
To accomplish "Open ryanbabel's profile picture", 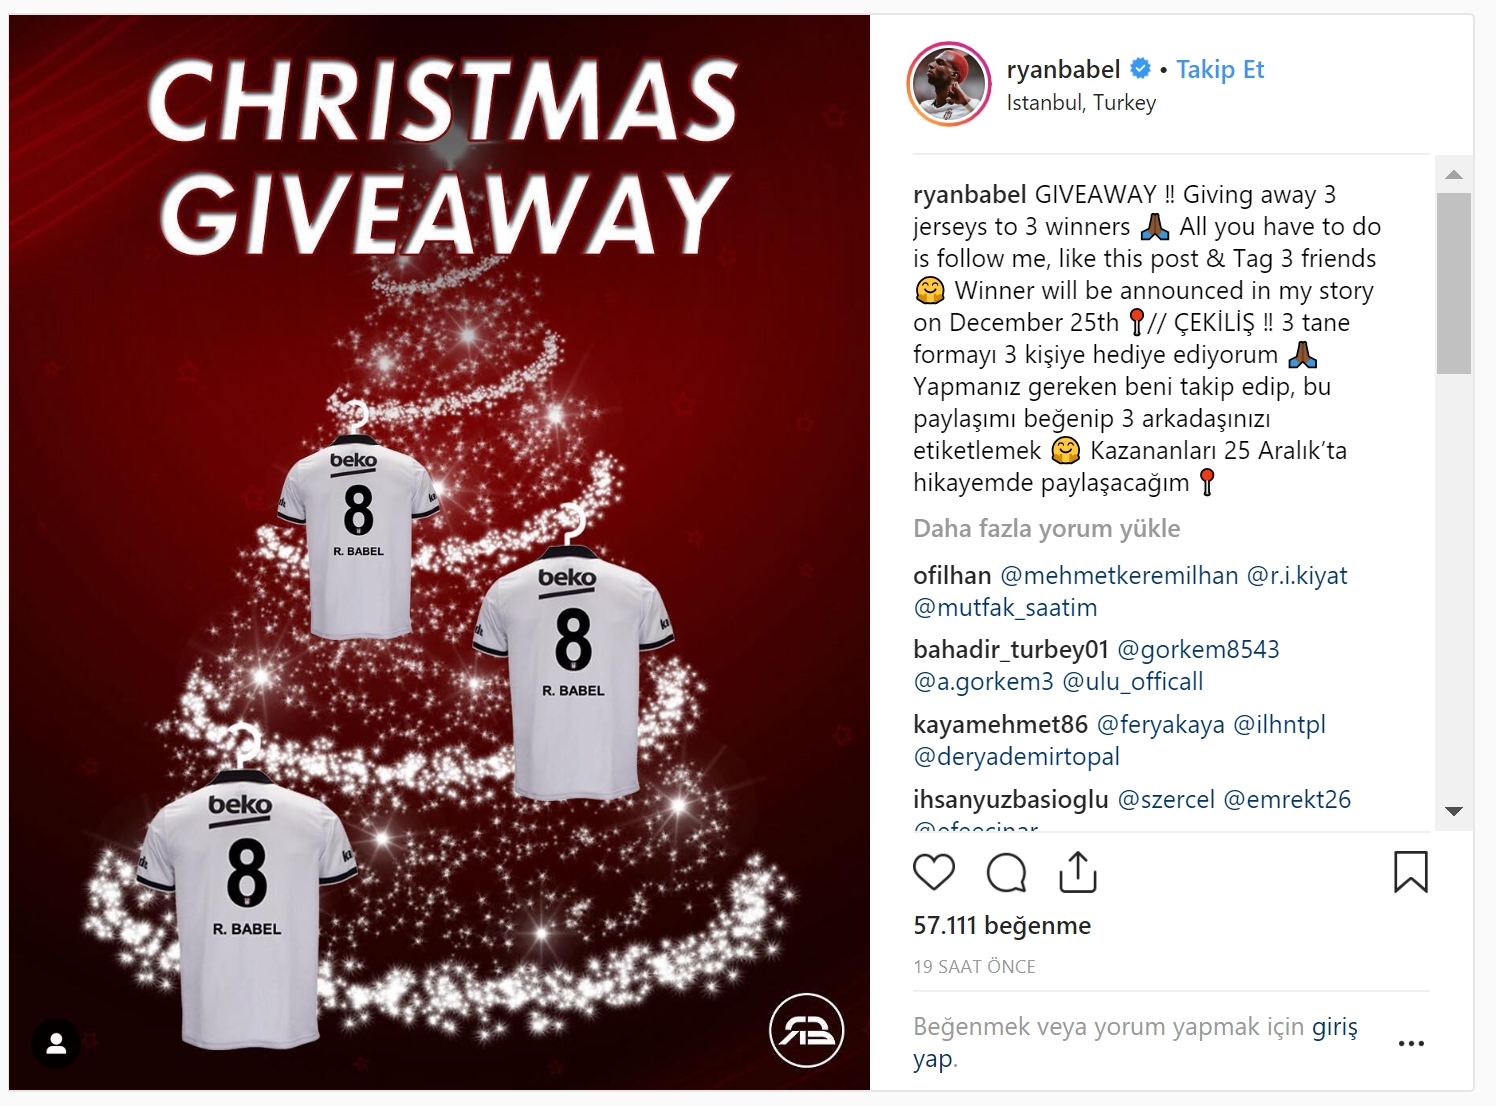I will (x=949, y=84).
